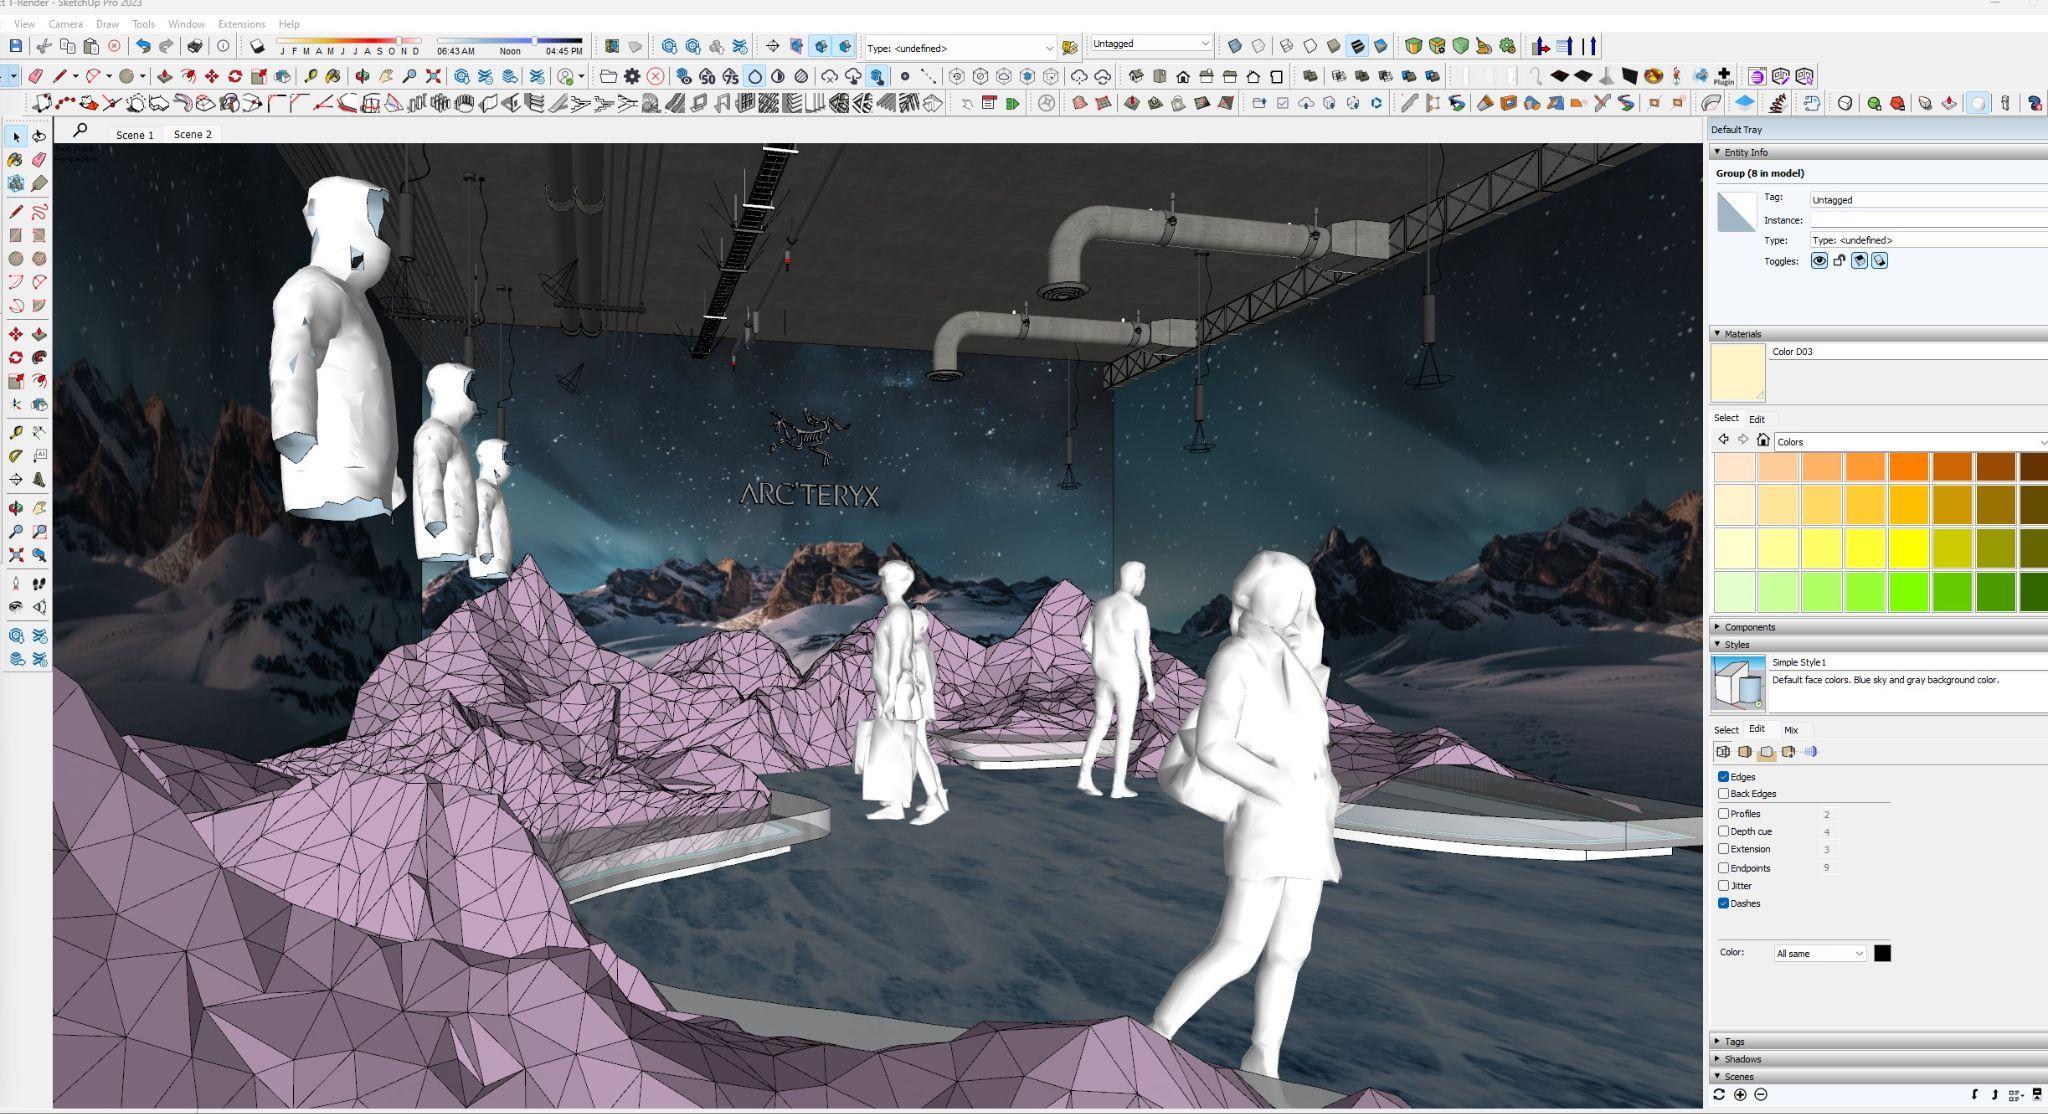
Task: Click the Undo arrow
Action: (143, 46)
